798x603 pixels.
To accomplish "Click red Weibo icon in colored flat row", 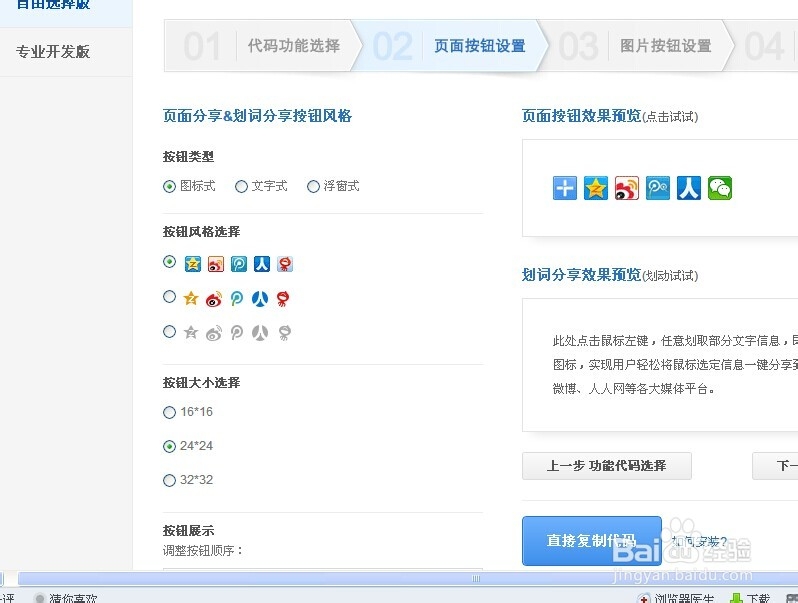I will (214, 299).
